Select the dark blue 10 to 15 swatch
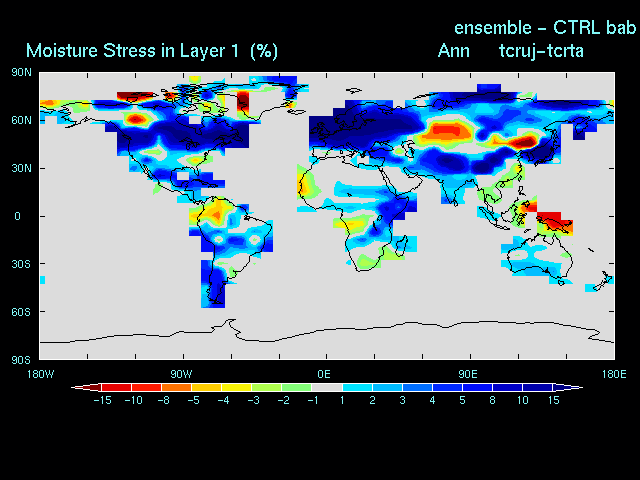The image size is (640, 480). (536, 386)
